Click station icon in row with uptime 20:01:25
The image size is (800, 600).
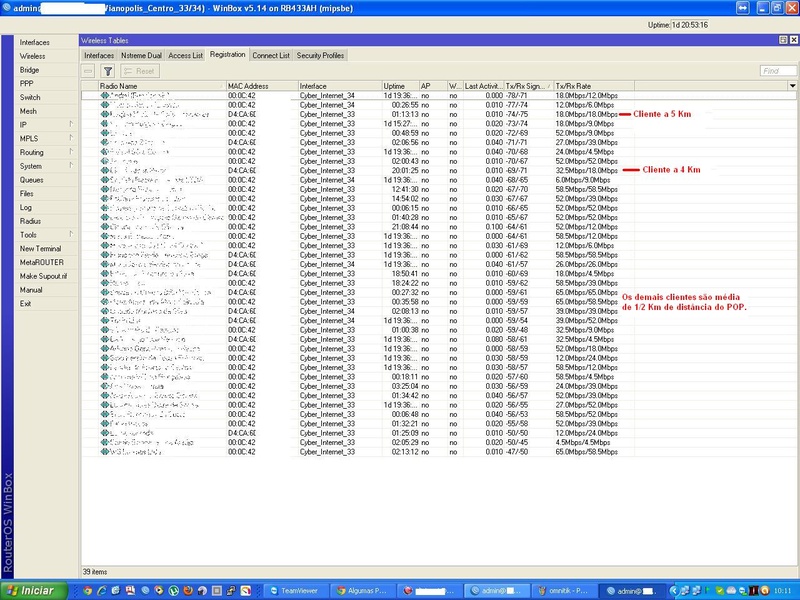105,170
